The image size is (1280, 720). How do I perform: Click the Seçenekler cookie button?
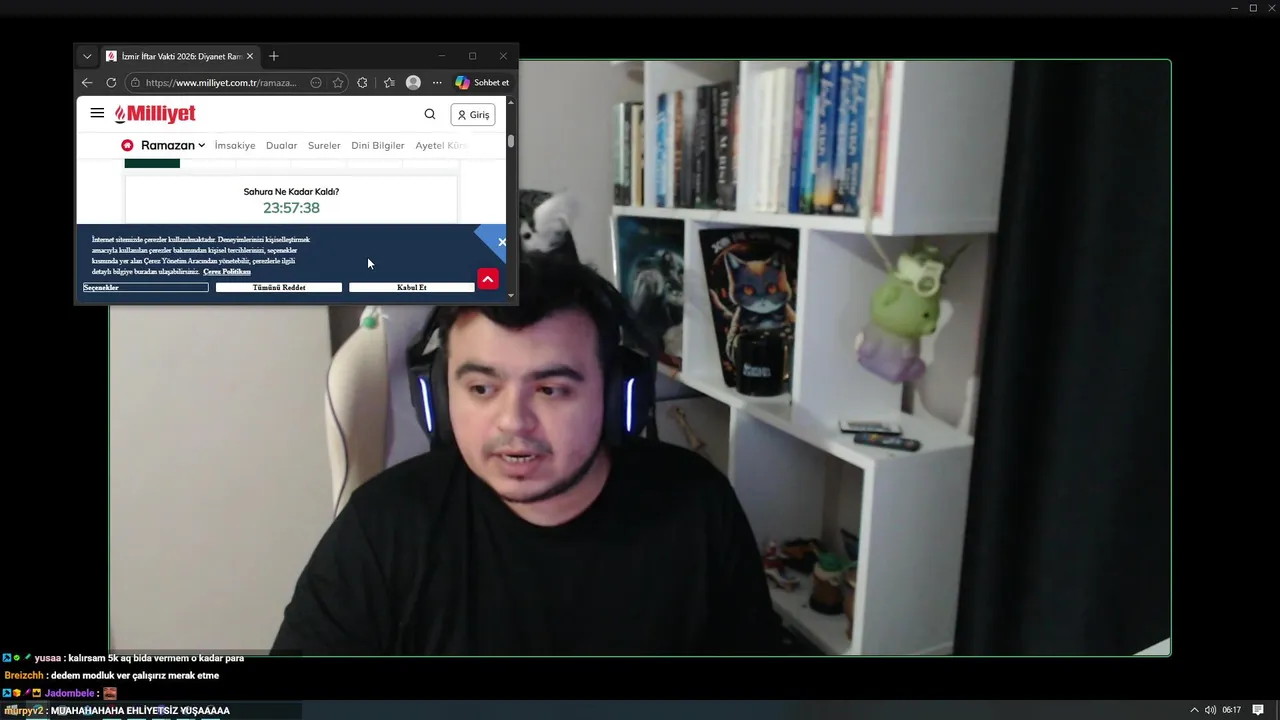click(146, 288)
